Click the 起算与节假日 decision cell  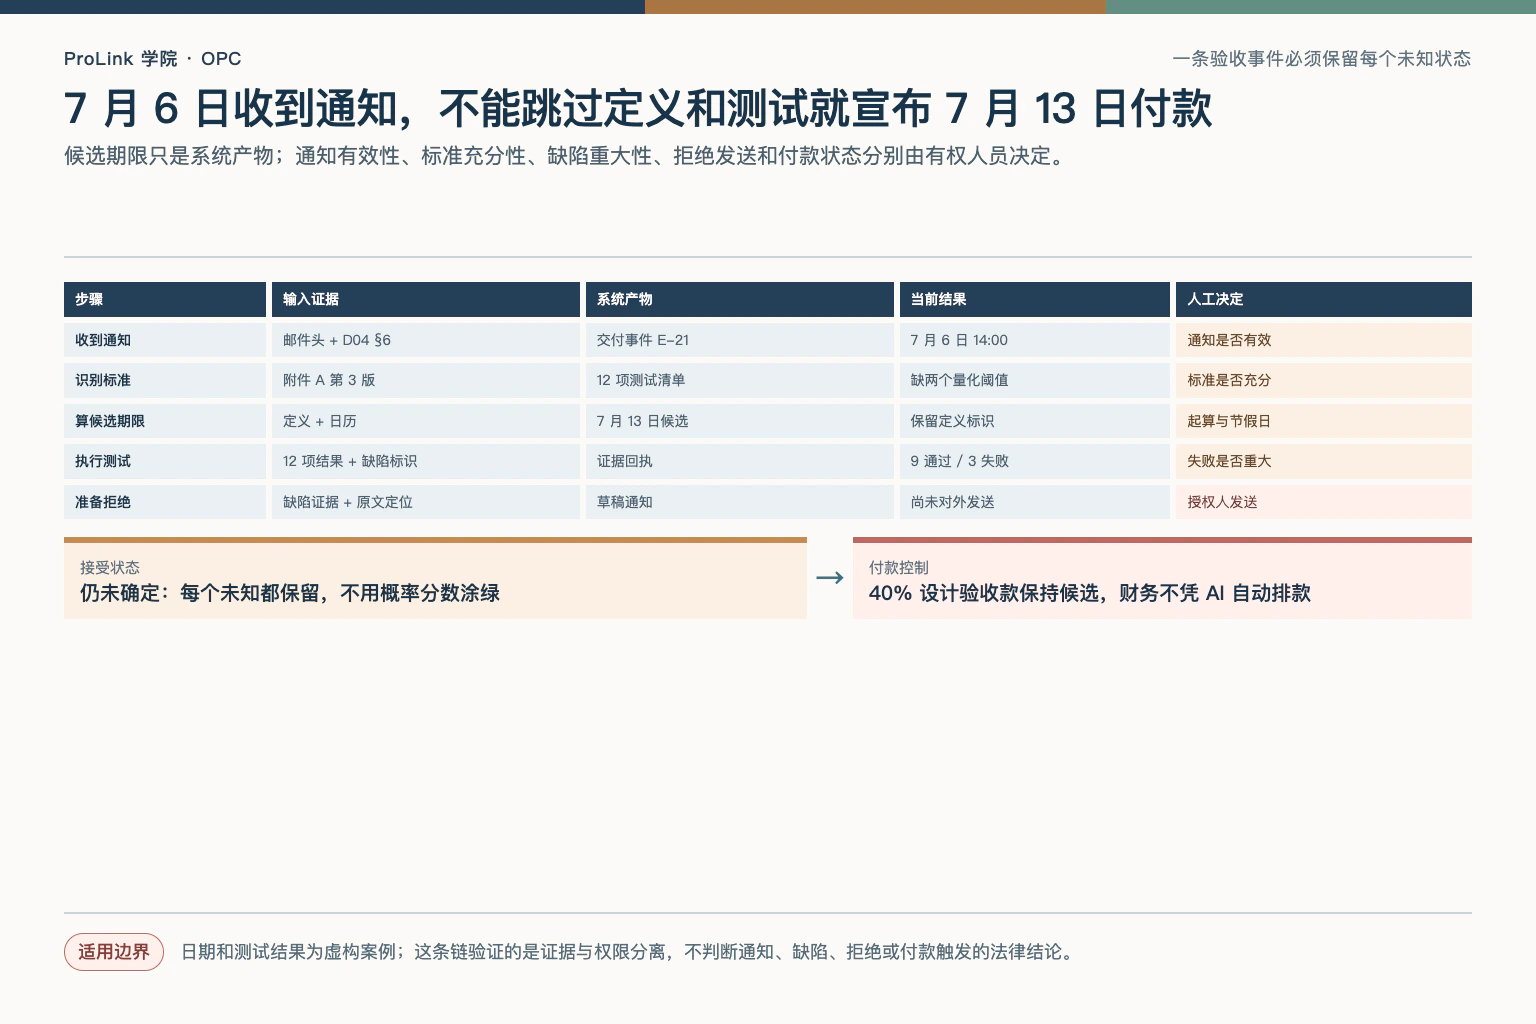click(1324, 421)
